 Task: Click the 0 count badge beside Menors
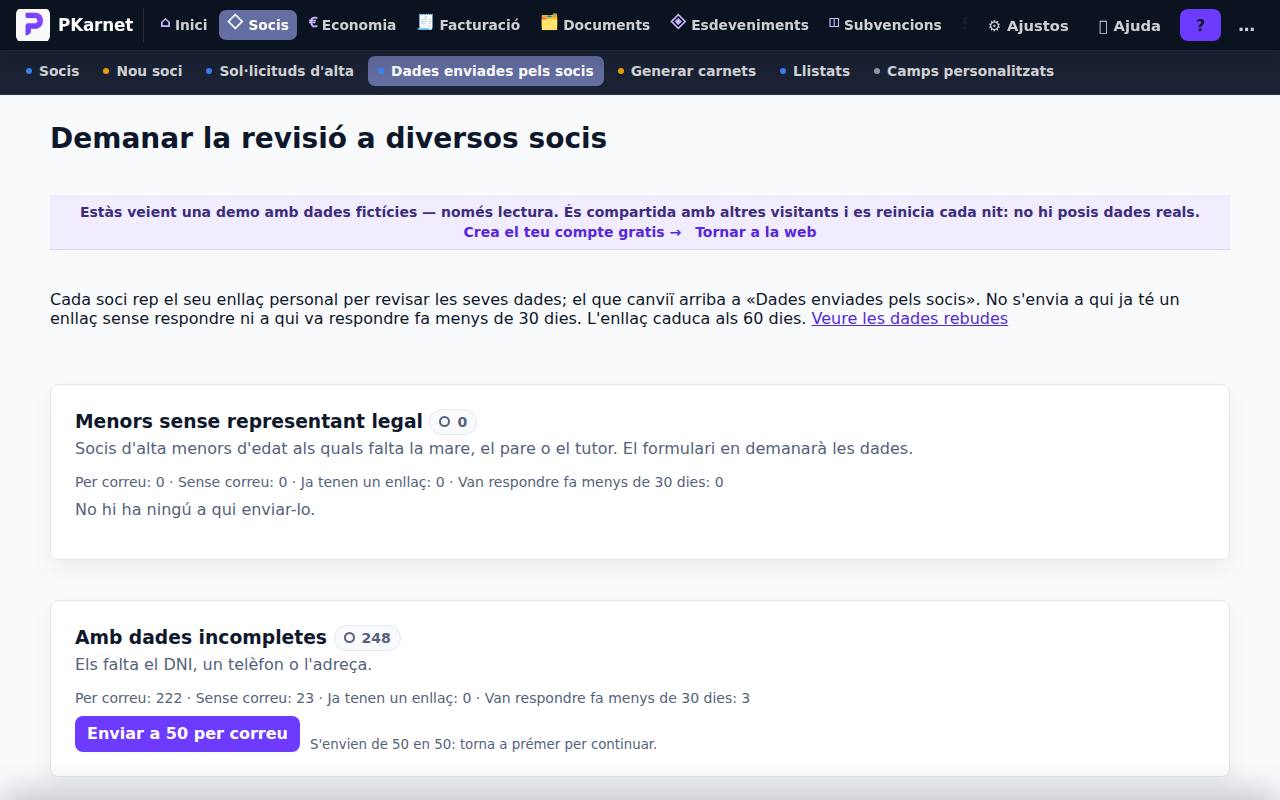pyautogui.click(x=453, y=422)
